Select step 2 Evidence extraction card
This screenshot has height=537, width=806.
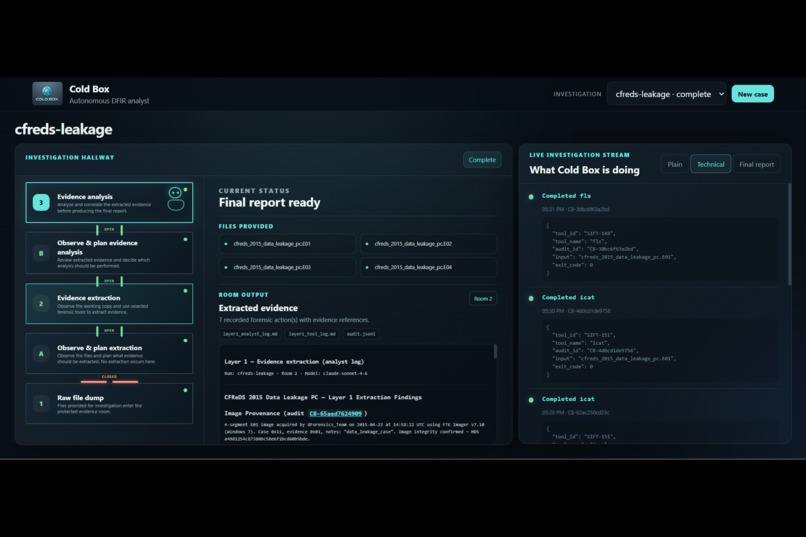click(109, 304)
